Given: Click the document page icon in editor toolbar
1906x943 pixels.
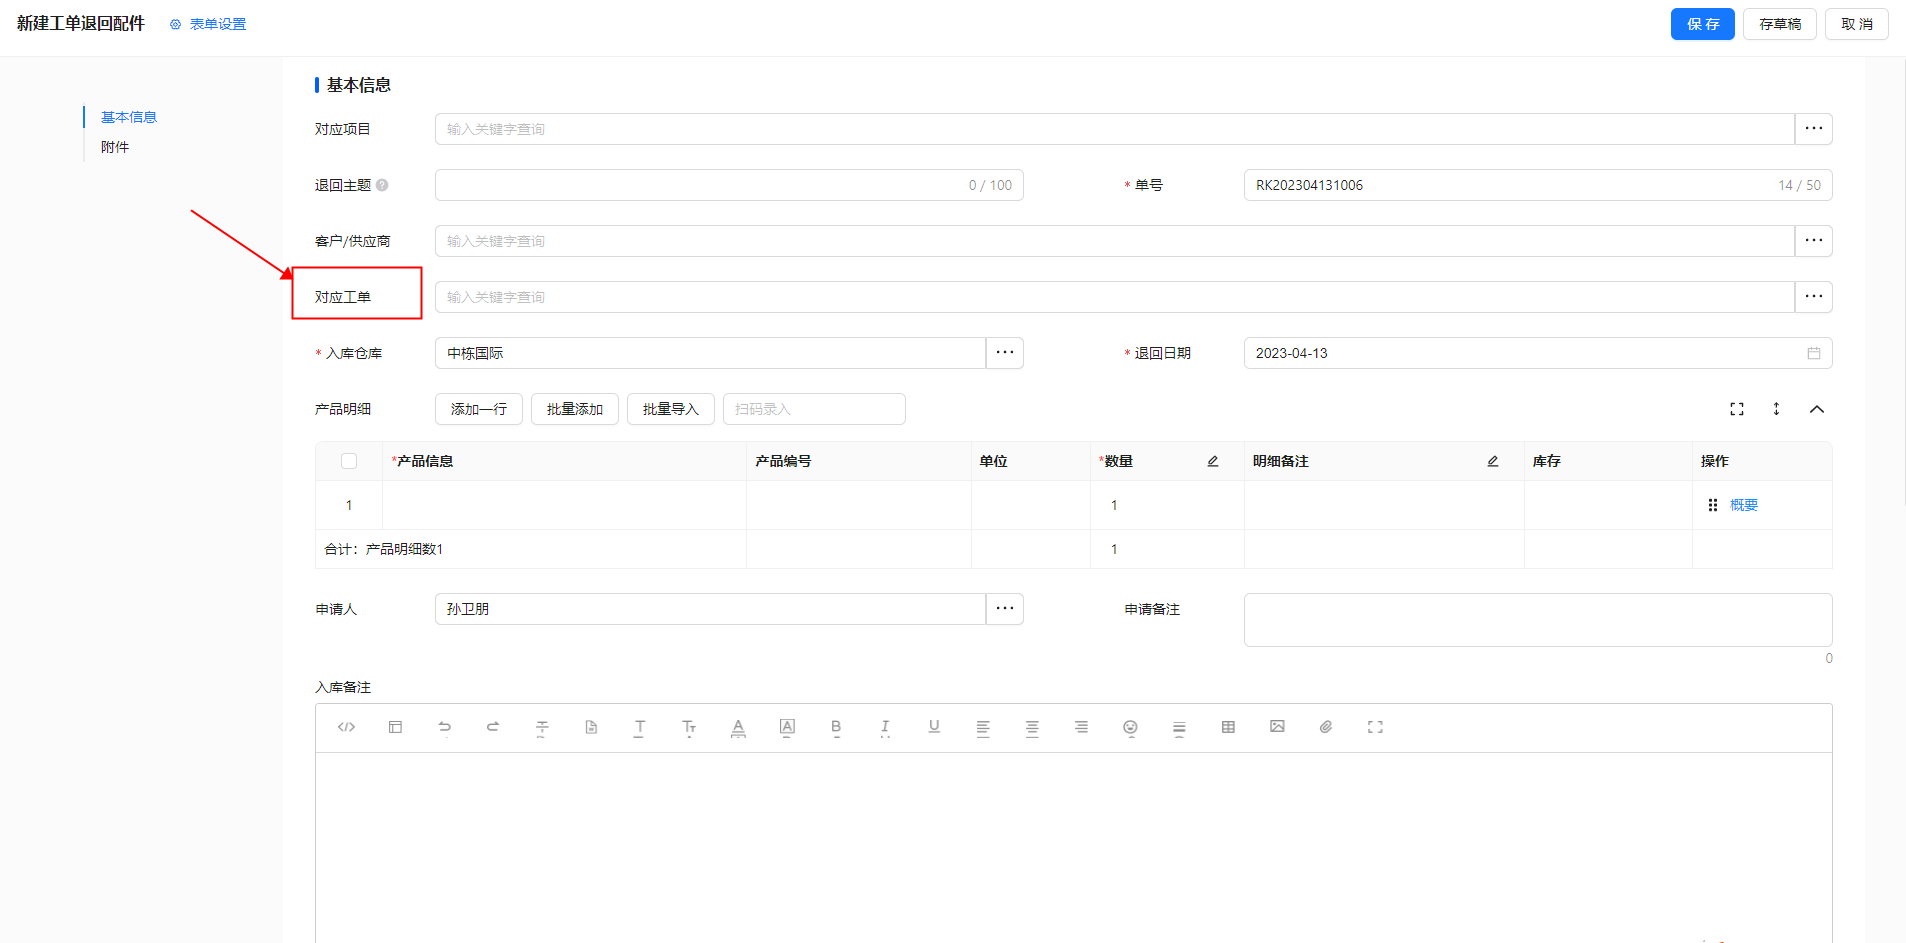Looking at the screenshot, I should point(591,727).
